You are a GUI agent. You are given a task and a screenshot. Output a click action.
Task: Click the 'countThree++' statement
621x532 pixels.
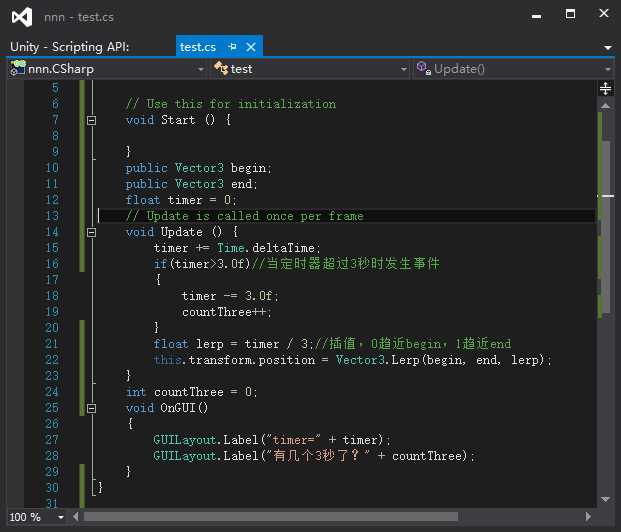(x=227, y=312)
